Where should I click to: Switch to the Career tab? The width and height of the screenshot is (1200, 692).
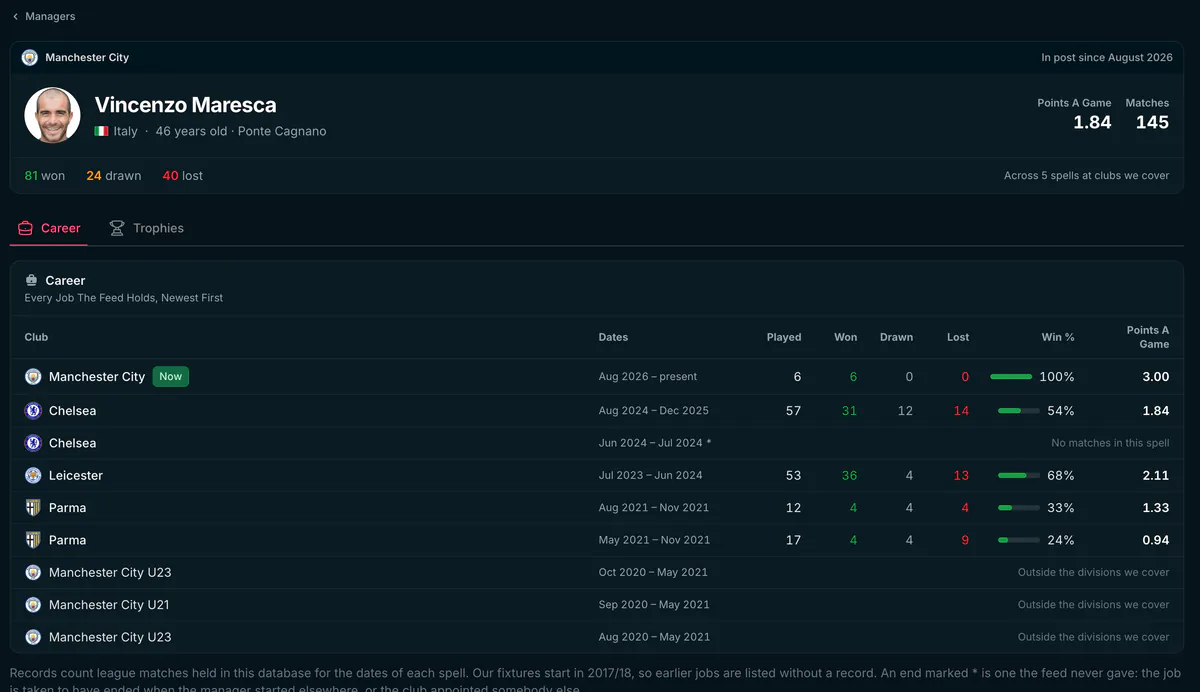[49, 228]
